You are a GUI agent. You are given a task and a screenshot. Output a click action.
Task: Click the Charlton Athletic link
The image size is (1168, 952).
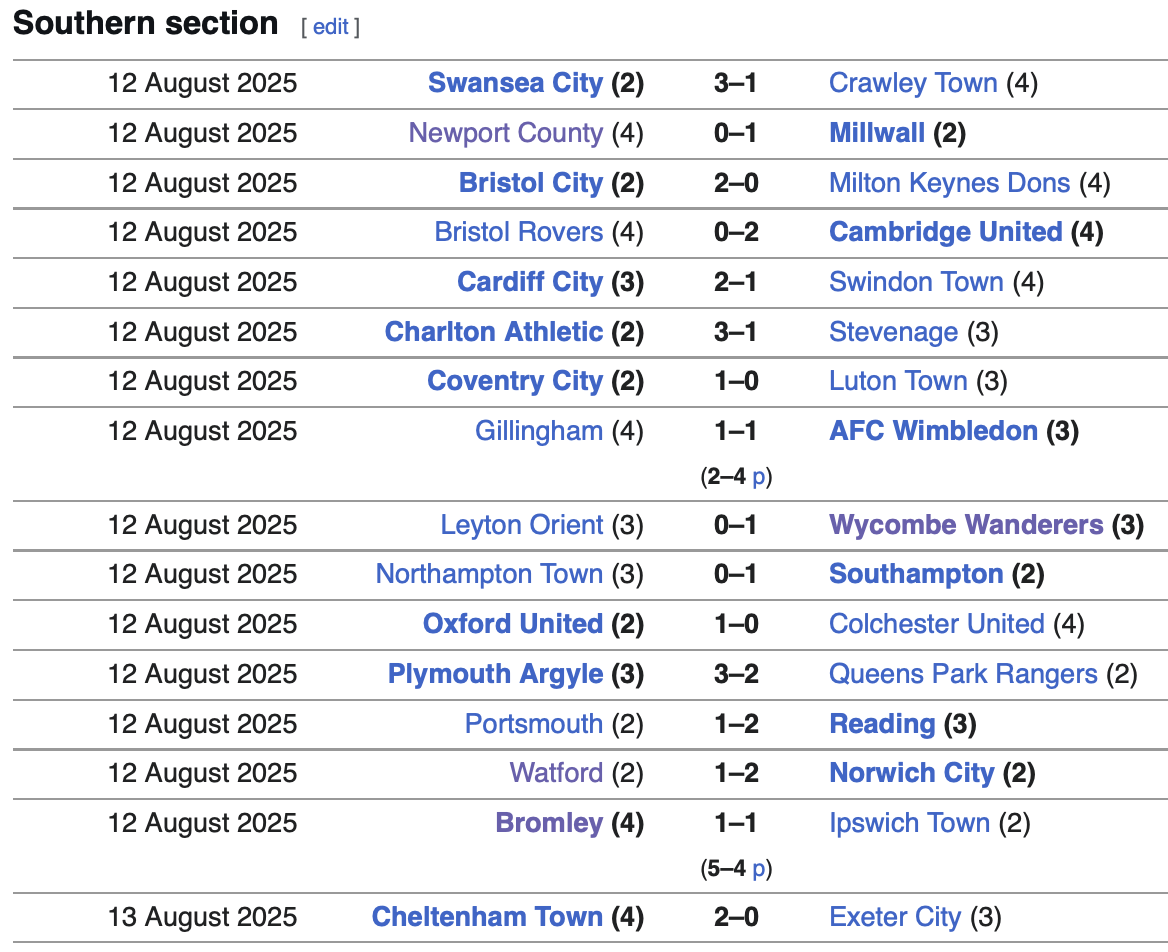[x=494, y=332]
